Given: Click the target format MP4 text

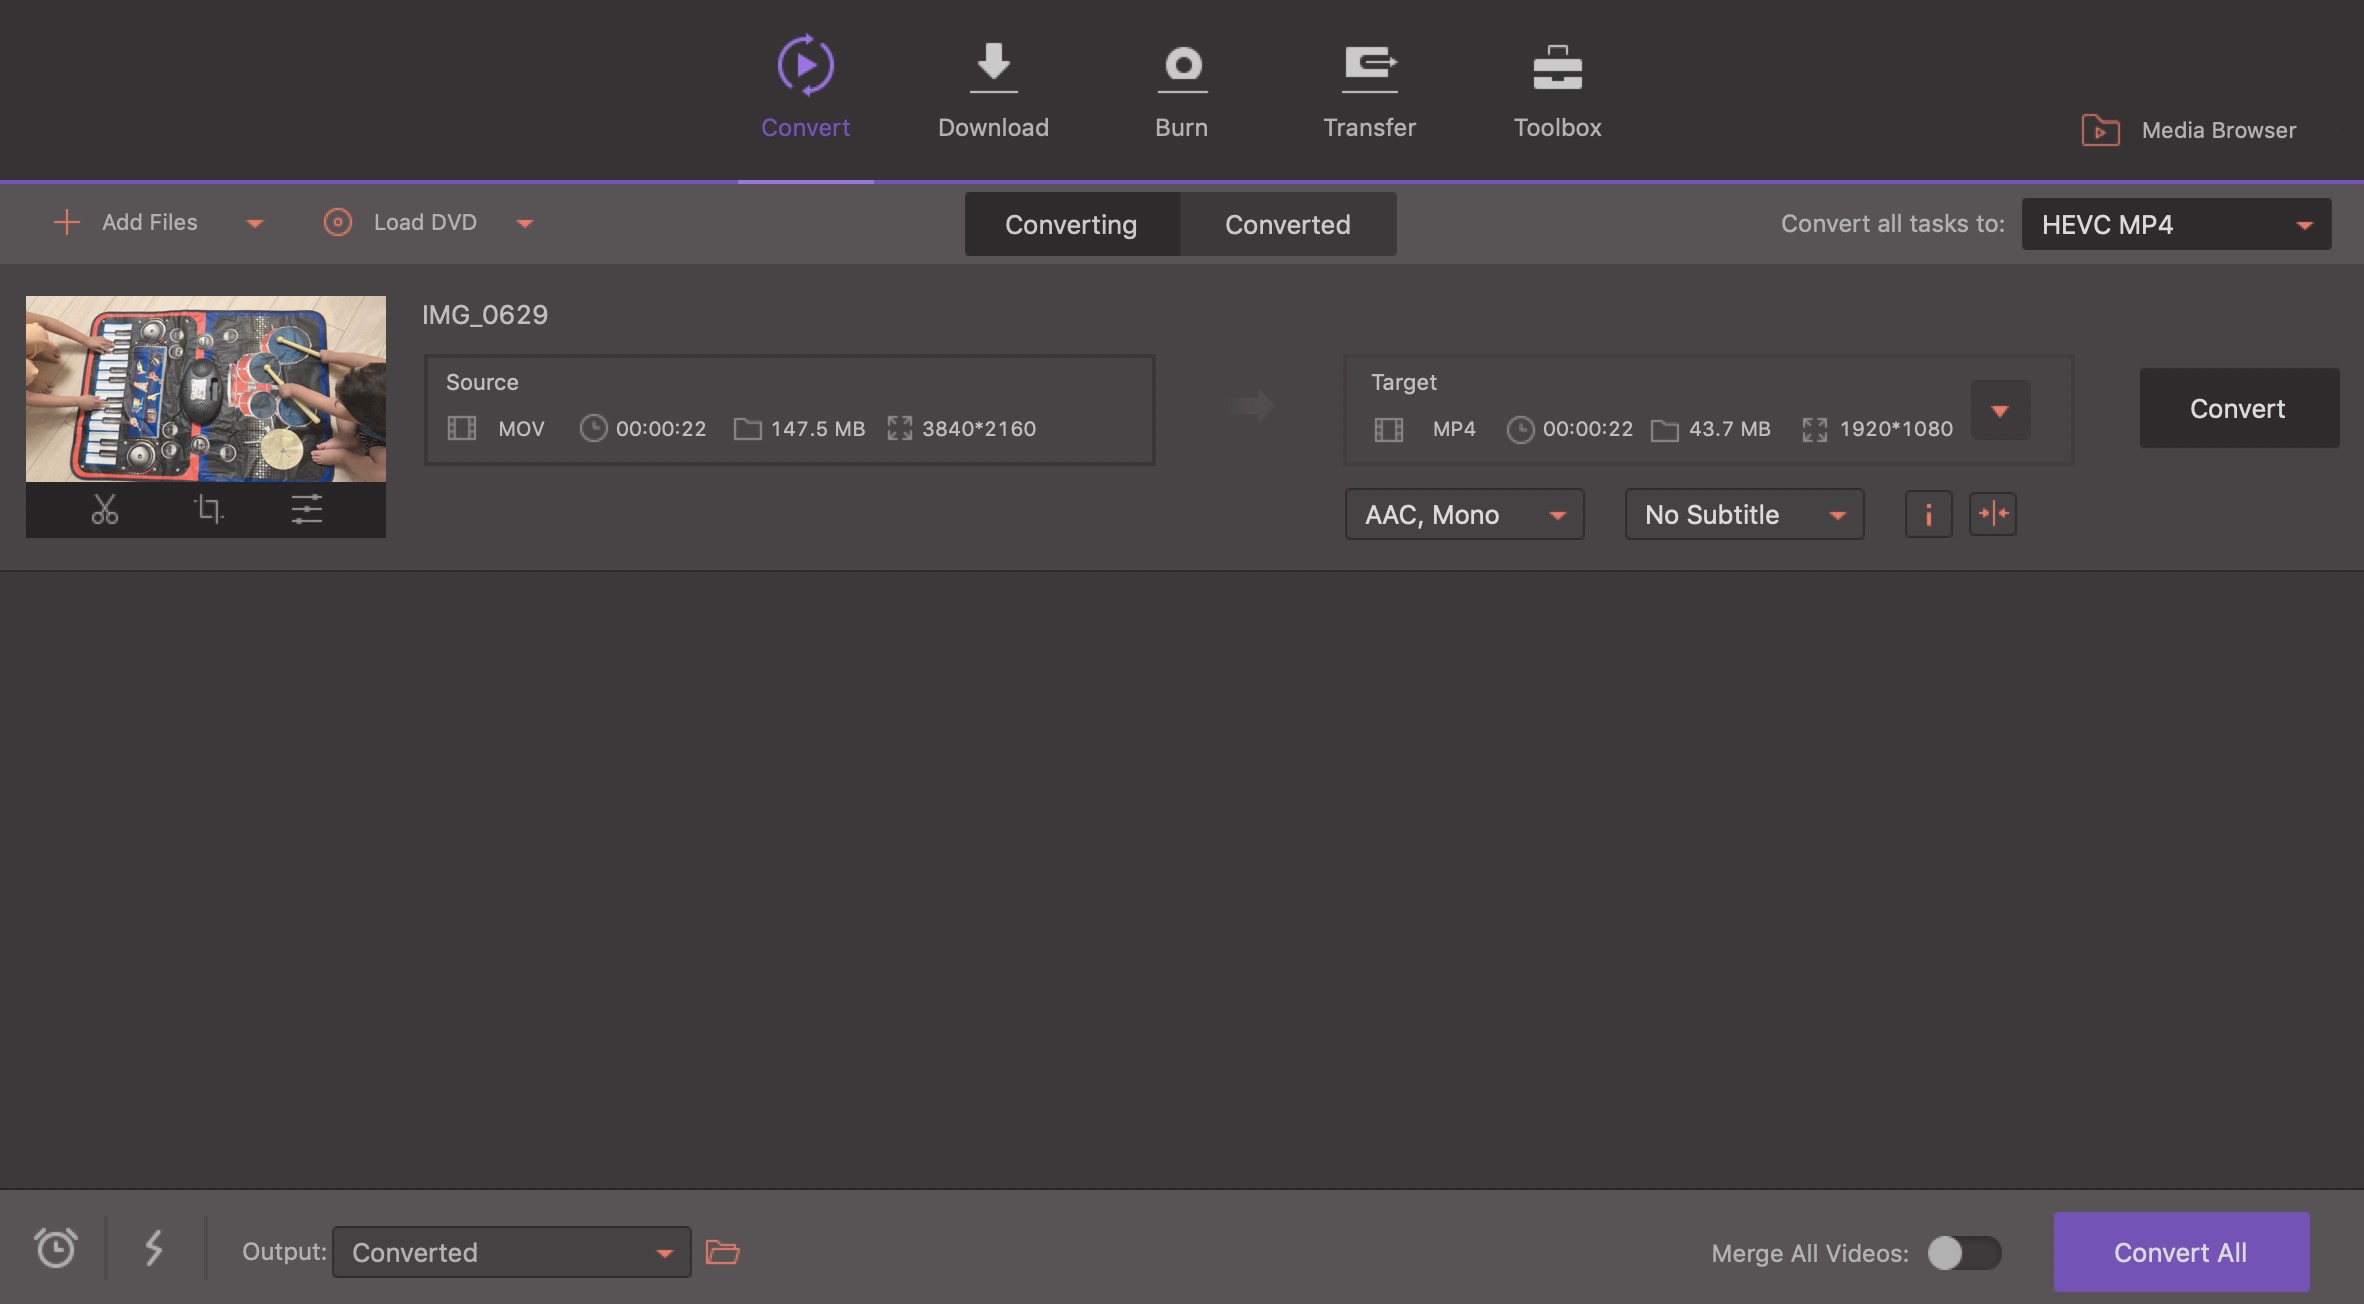Looking at the screenshot, I should [1454, 429].
